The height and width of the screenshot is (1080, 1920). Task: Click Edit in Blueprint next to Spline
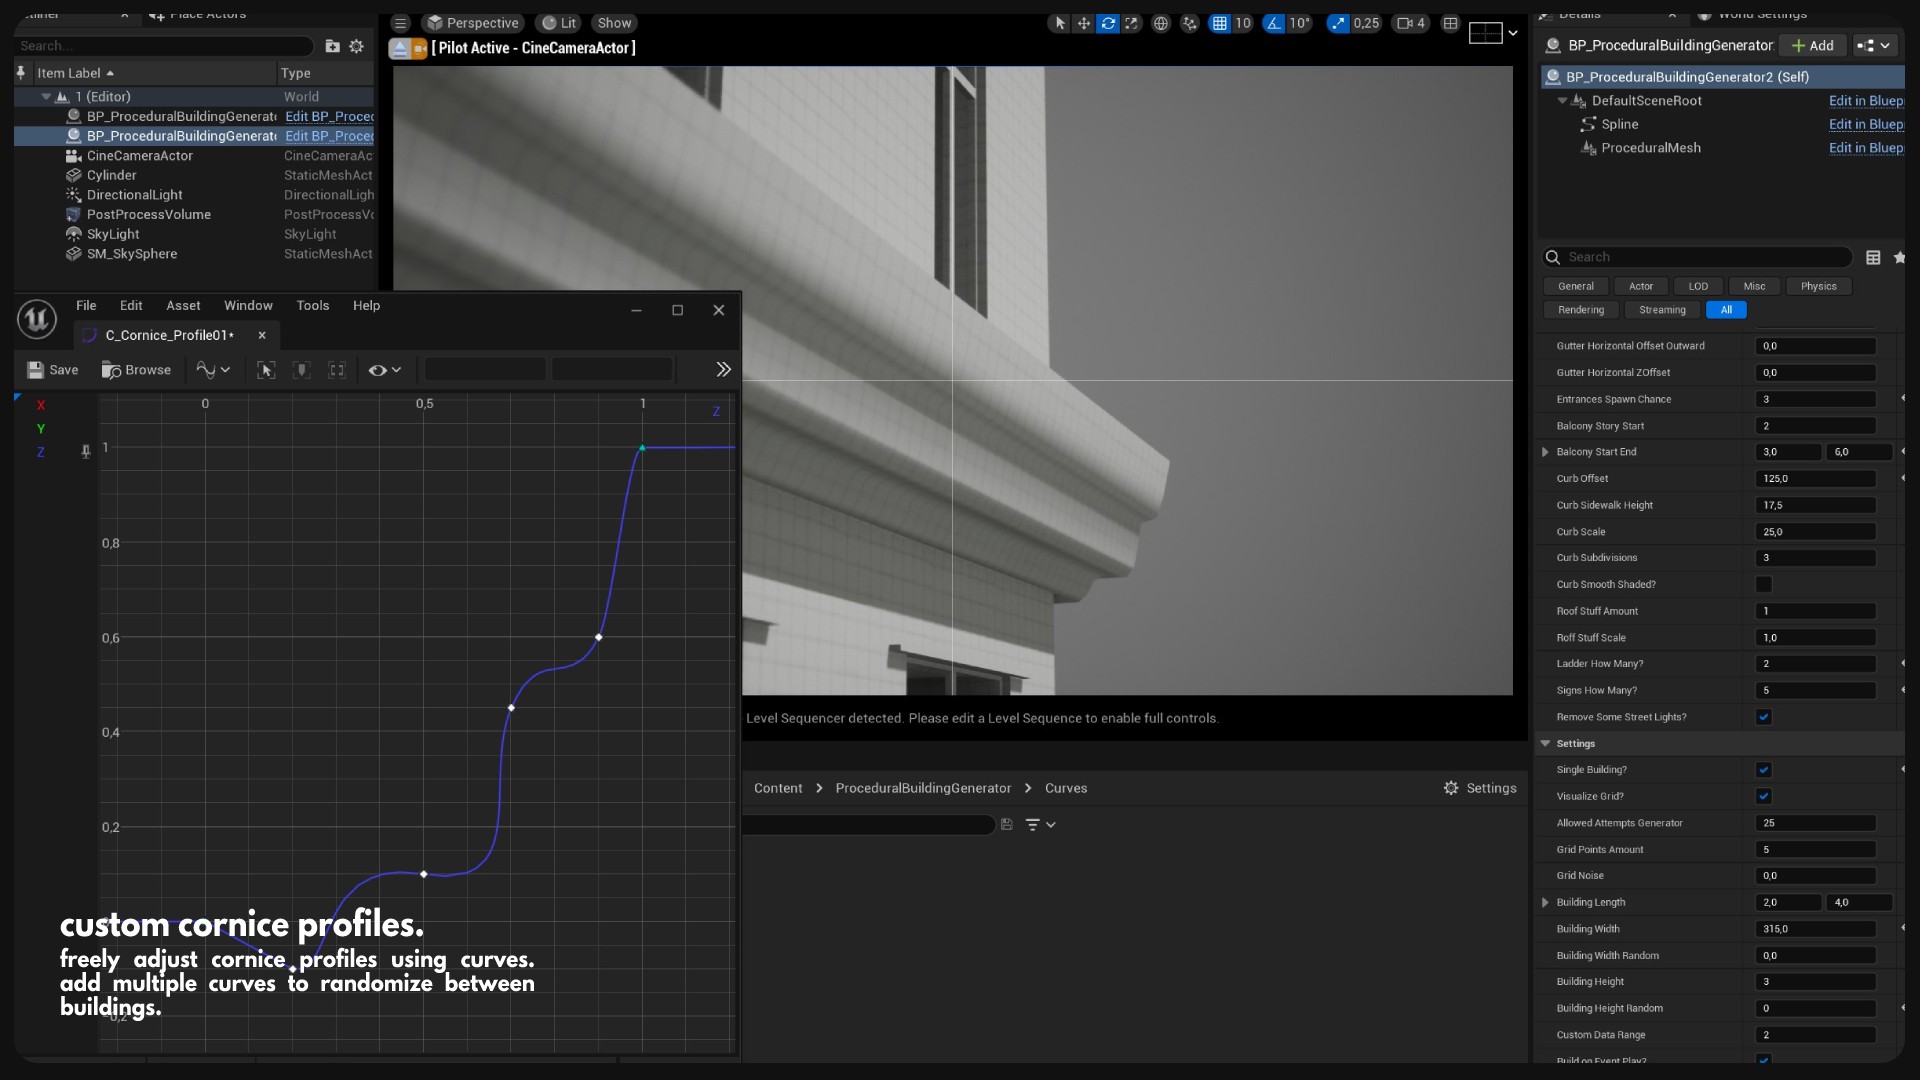(x=1865, y=124)
